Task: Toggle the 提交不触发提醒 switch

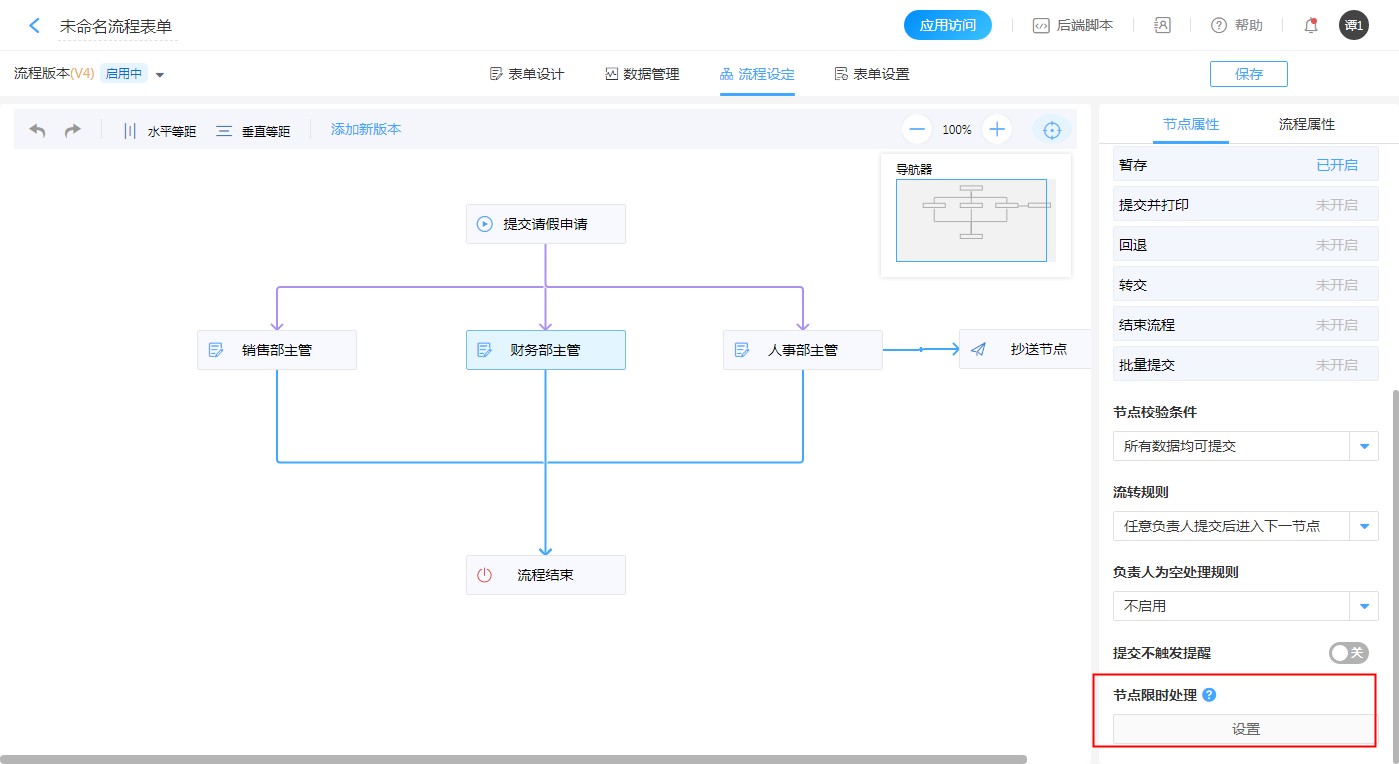Action: pyautogui.click(x=1348, y=653)
